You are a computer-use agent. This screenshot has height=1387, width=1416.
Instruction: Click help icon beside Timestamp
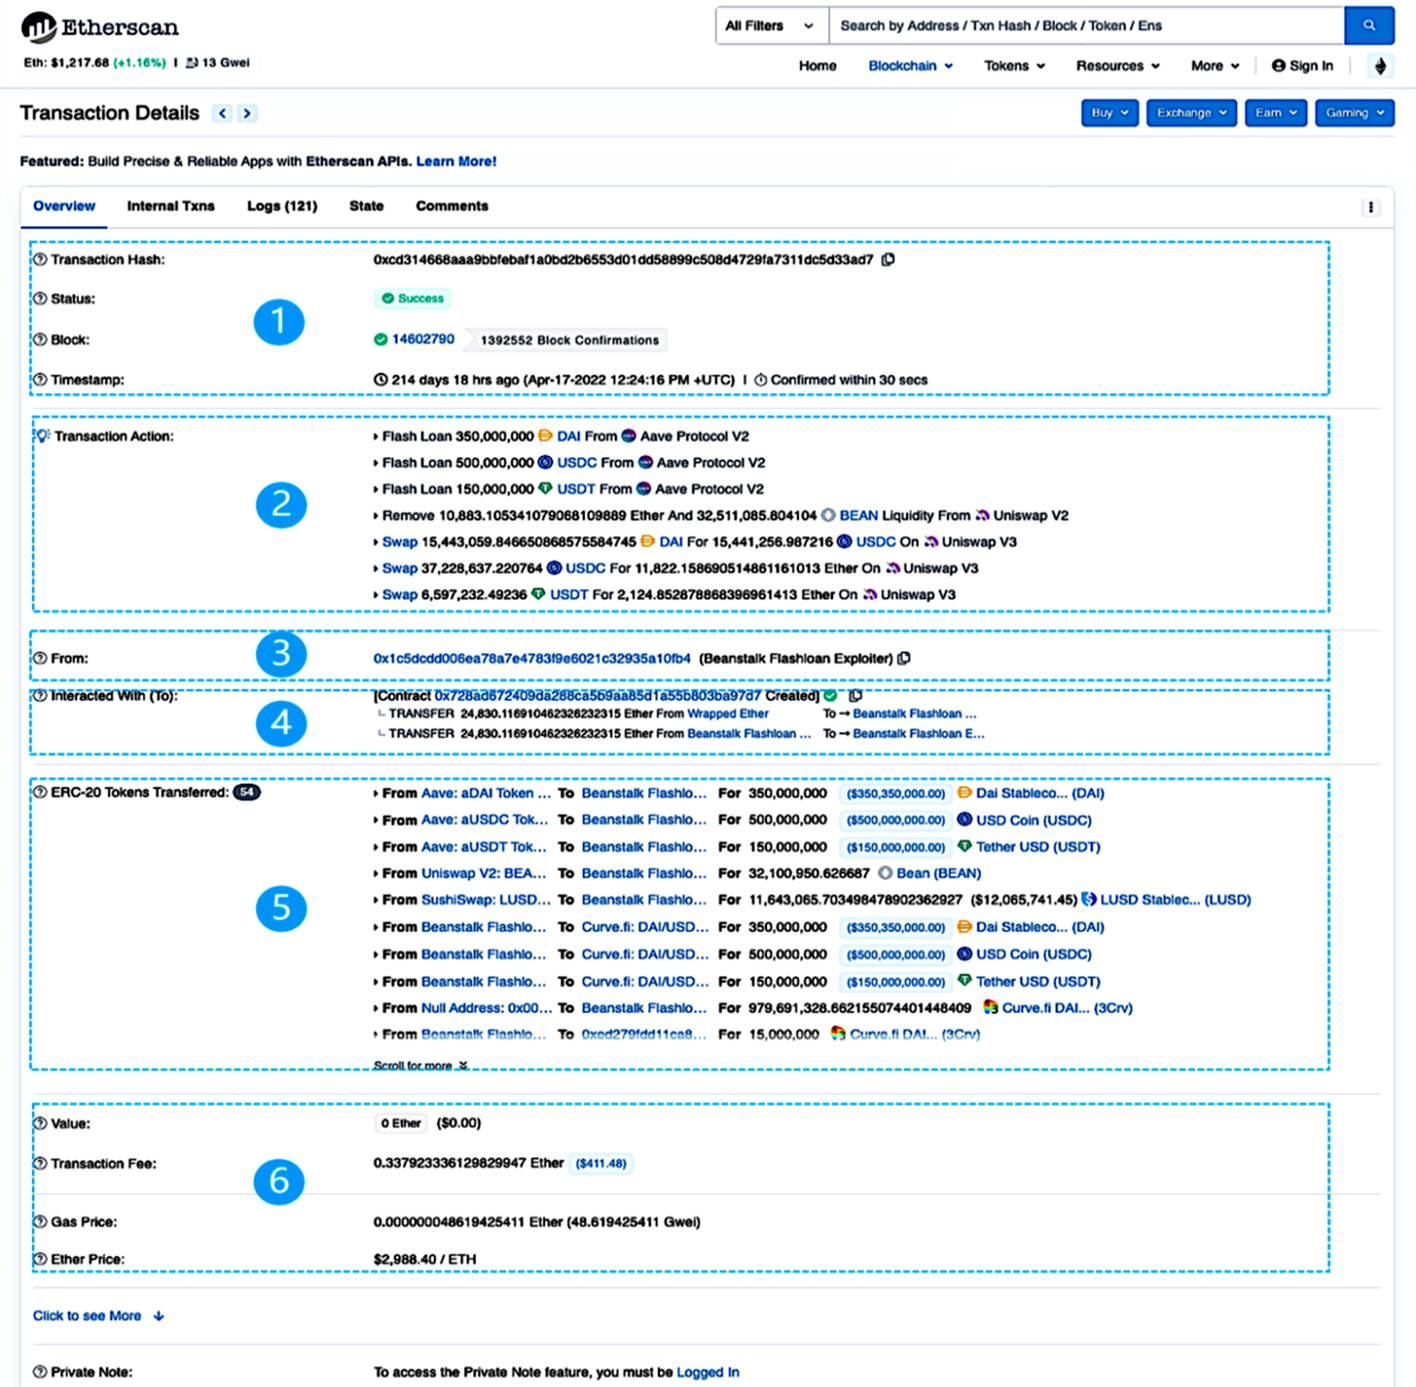coord(40,379)
